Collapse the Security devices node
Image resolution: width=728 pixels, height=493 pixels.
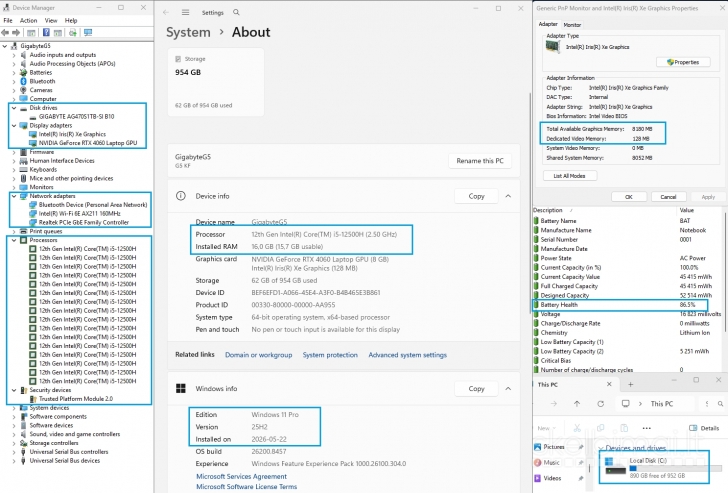pyautogui.click(x=14, y=390)
